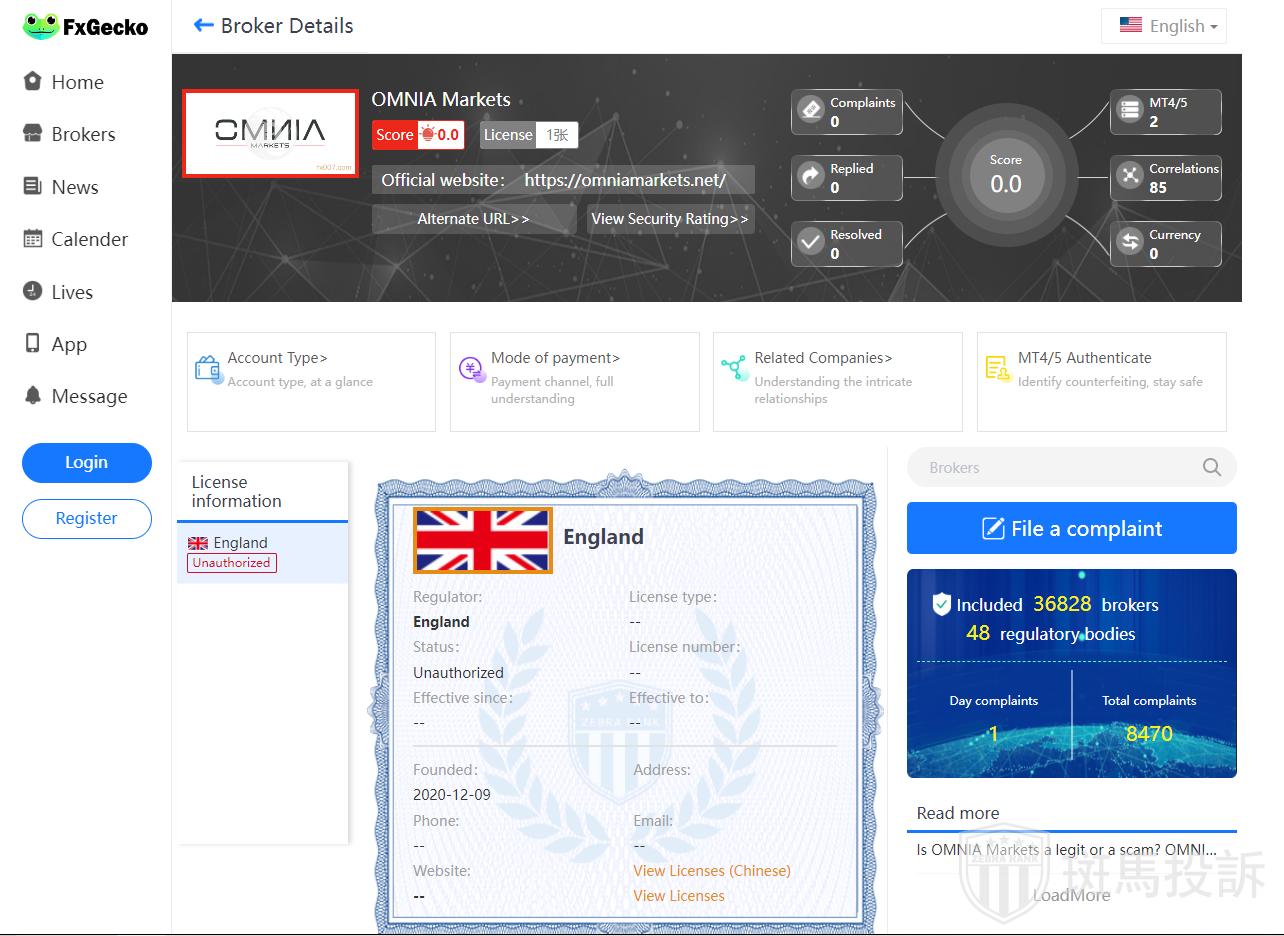This screenshot has height=936, width=1284.
Task: Click the MT4/5 server icon
Action: (x=1130, y=109)
